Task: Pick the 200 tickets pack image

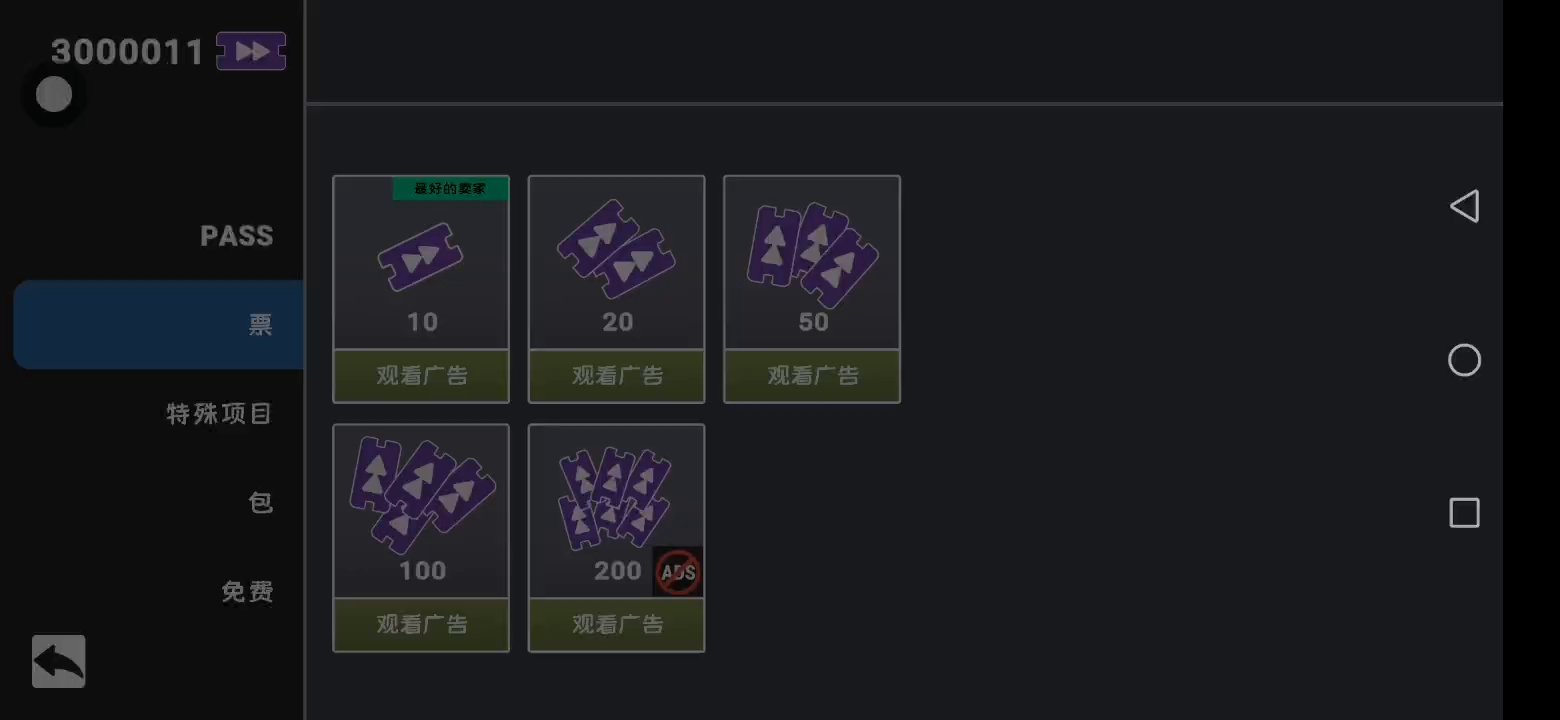Action: (616, 499)
